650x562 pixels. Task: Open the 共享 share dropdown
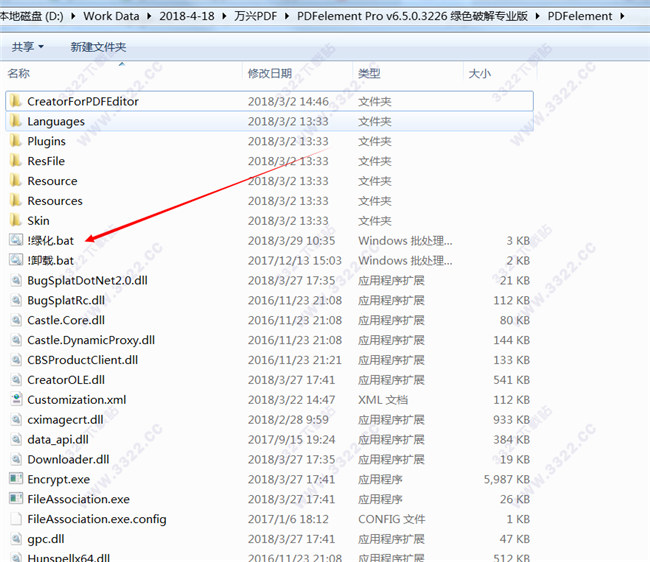coord(28,47)
